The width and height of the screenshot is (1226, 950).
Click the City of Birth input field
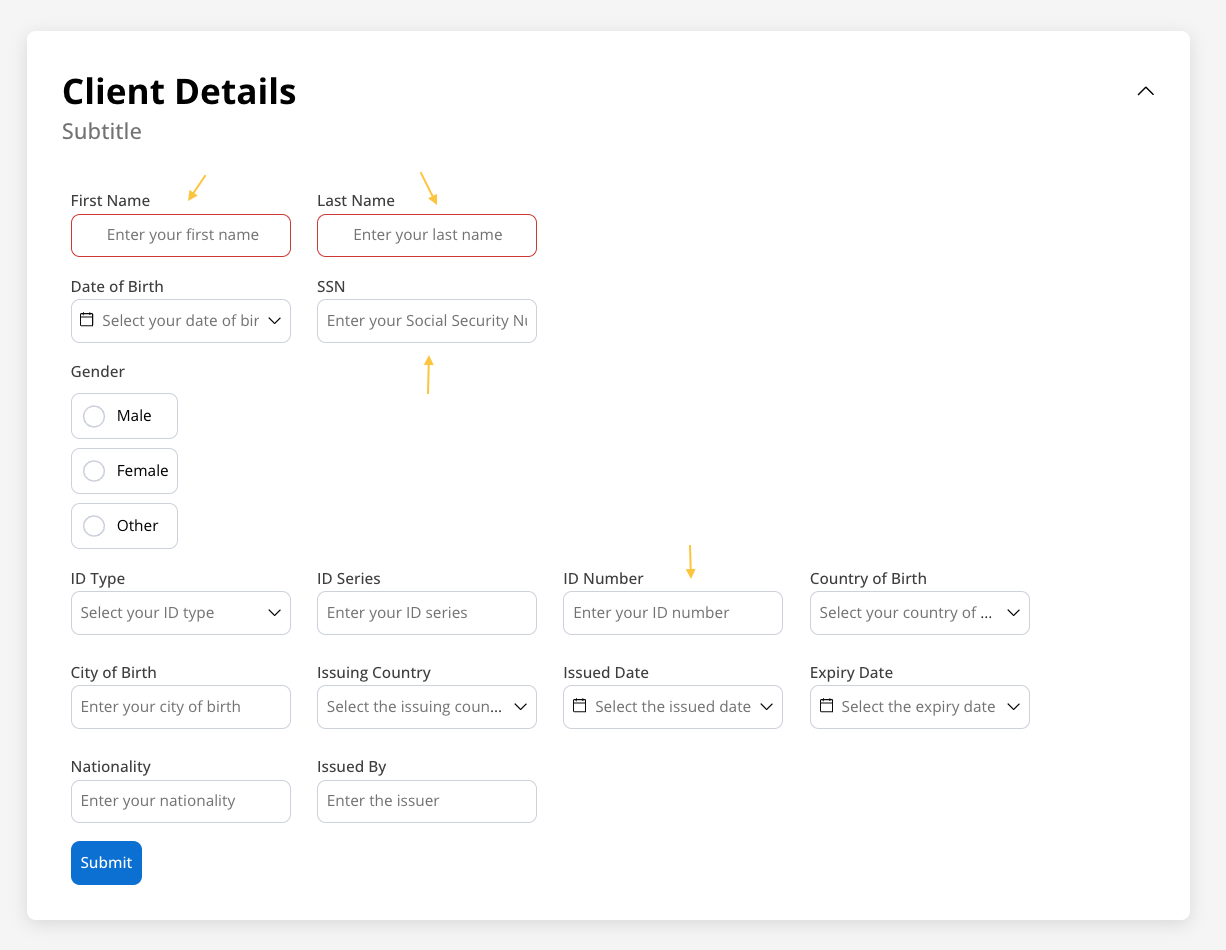(x=181, y=707)
